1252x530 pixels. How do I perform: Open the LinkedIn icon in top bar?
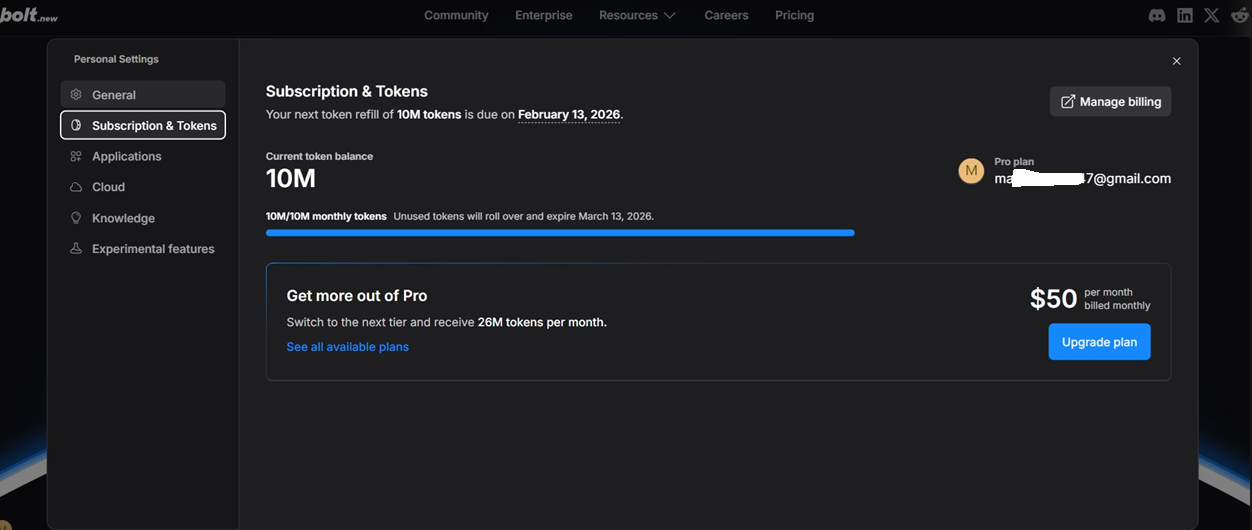[1185, 15]
